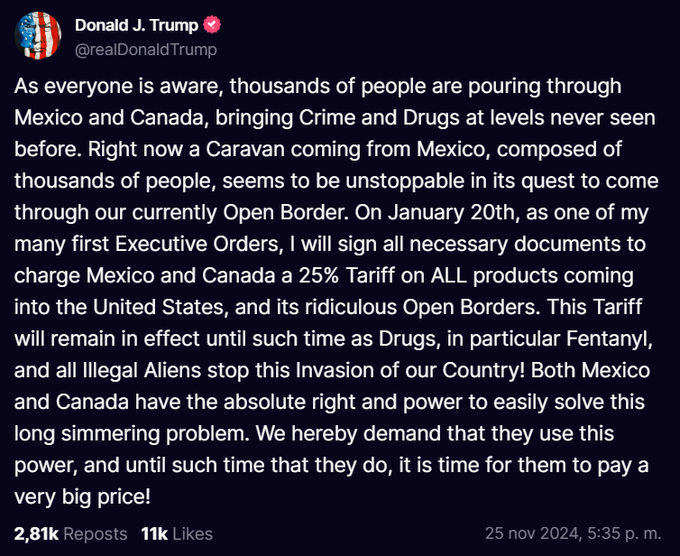Click the word "Caravan" in the post
This screenshot has height=556, width=680.
pyautogui.click(x=245, y=149)
